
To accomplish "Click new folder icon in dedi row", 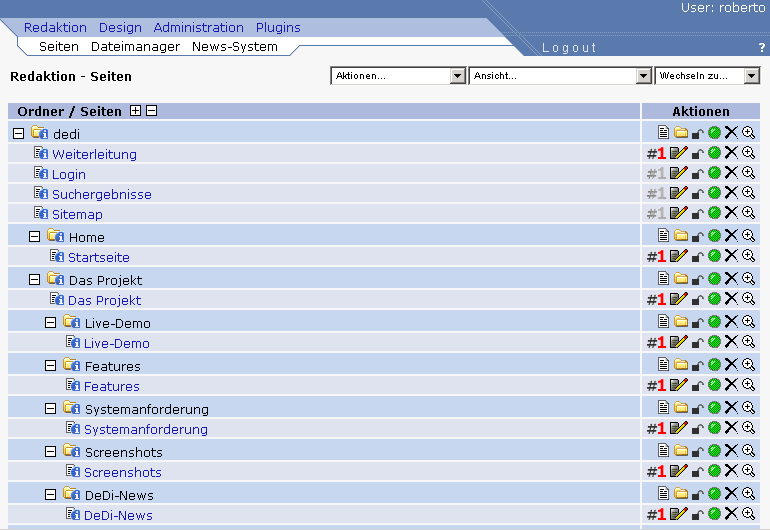I will click(x=681, y=132).
